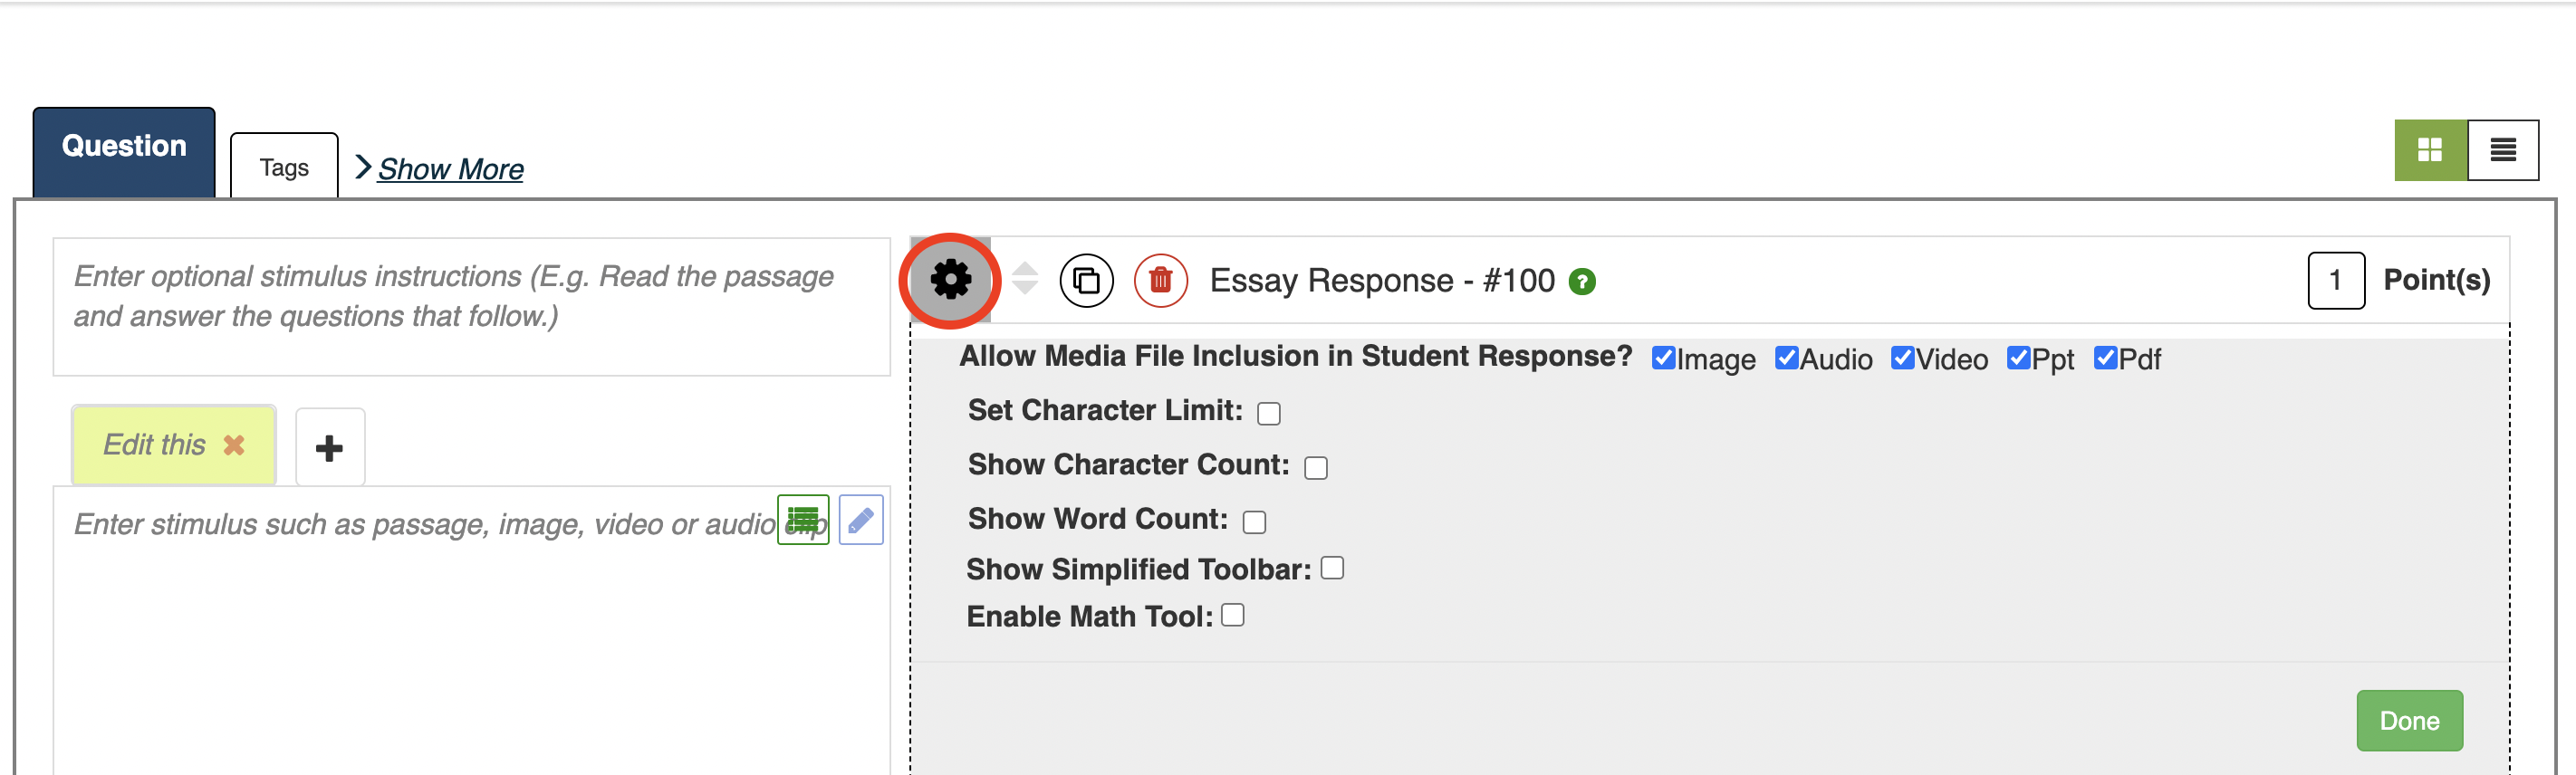
Task: Click the points value input field
Action: point(2335,280)
